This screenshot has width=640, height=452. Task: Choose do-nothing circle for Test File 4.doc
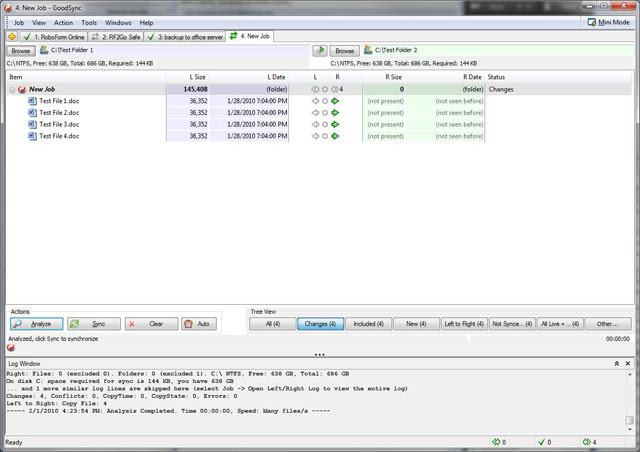coord(325,136)
